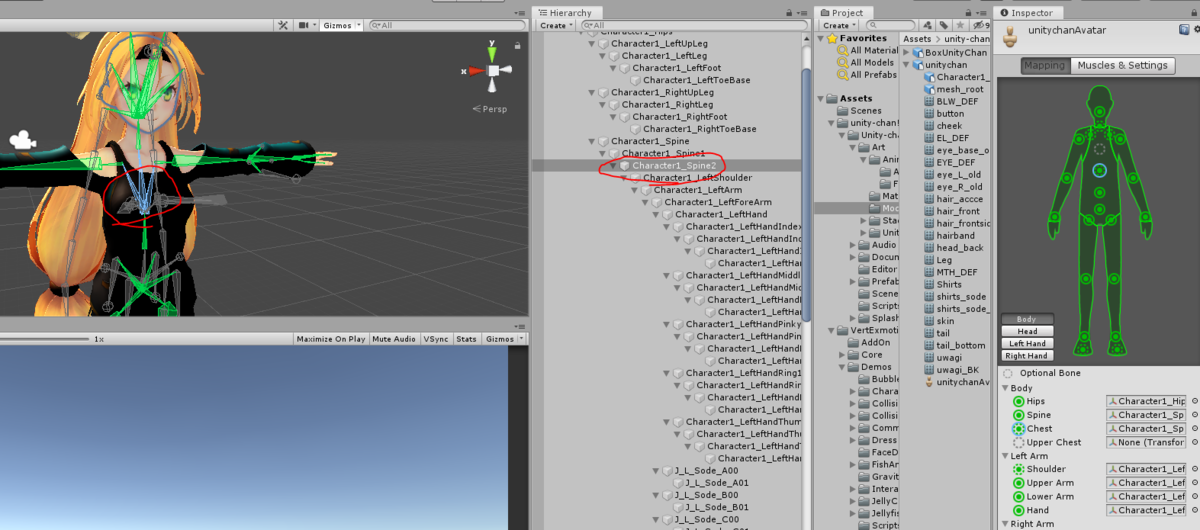Click the search by label icon in Project

point(943,25)
